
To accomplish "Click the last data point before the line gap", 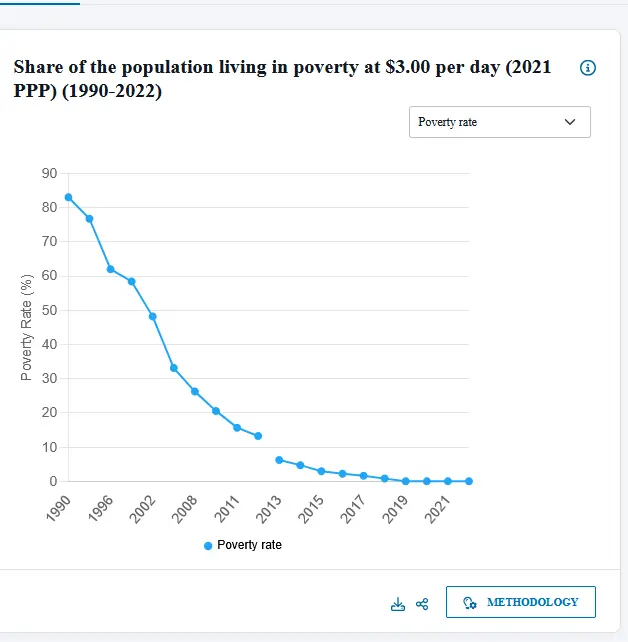I will 258,436.
